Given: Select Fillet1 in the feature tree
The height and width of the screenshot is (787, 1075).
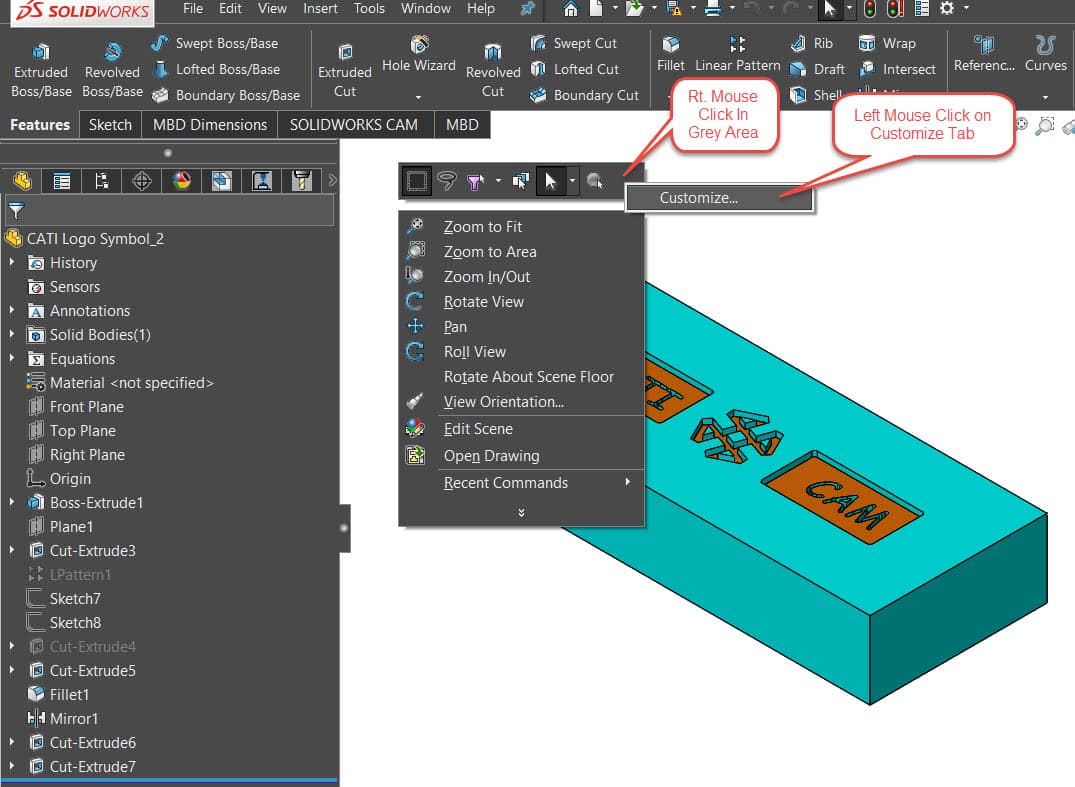Looking at the screenshot, I should pyautogui.click(x=58, y=694).
